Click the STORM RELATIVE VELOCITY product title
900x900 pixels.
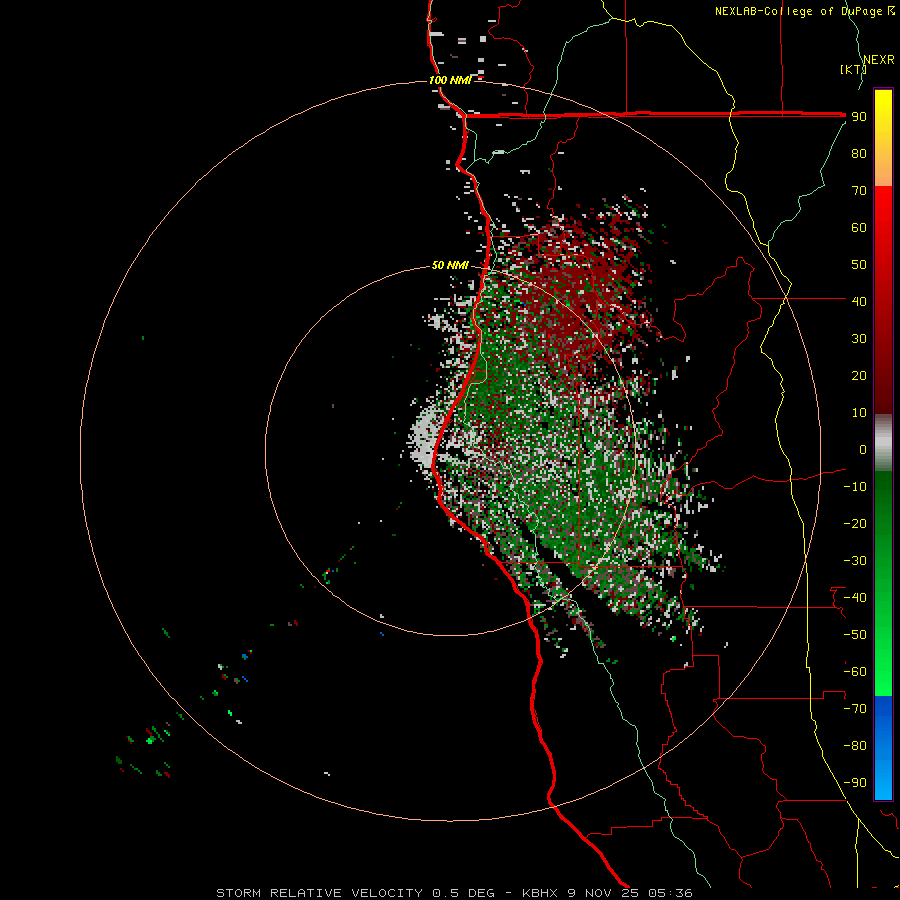pos(320,893)
